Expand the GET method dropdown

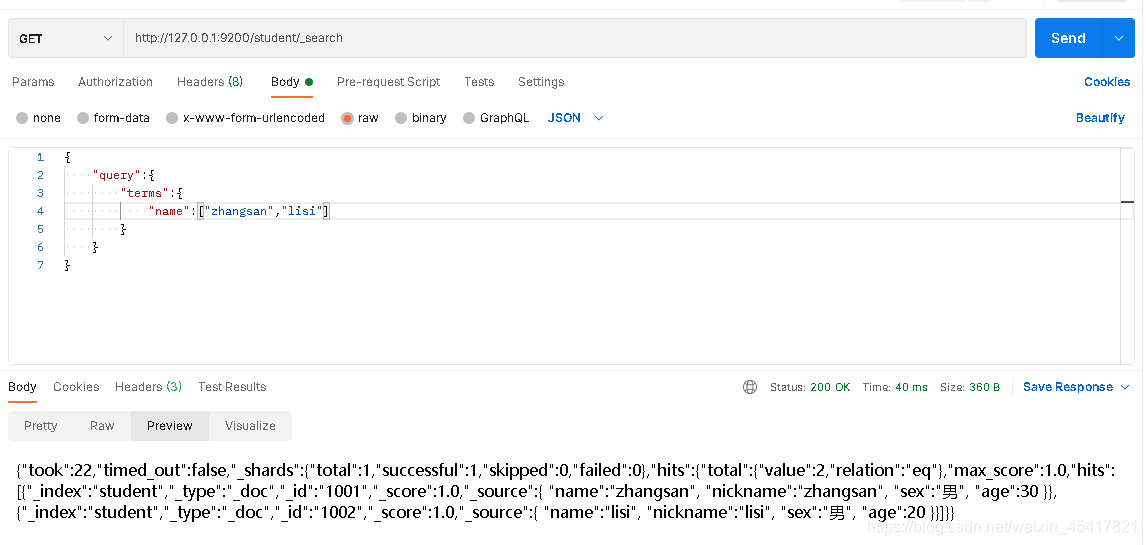[x=65, y=38]
